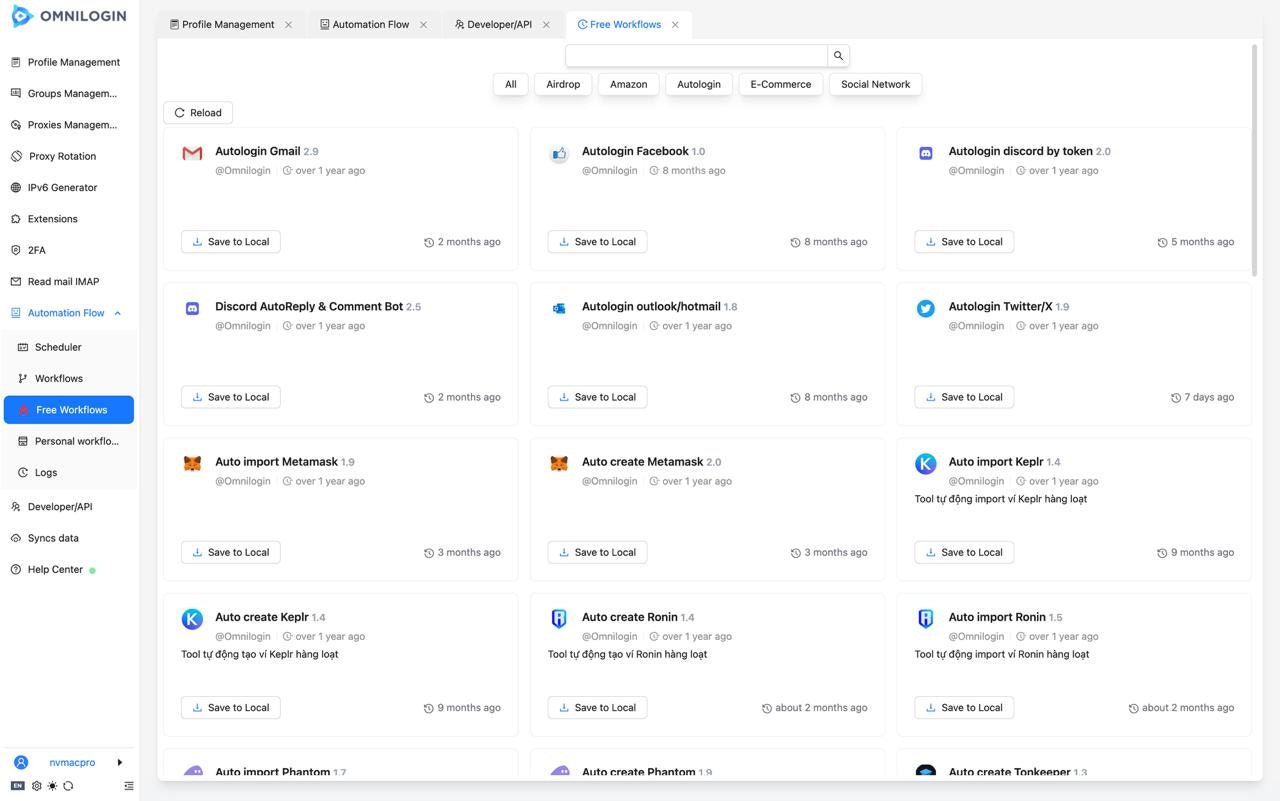This screenshot has width=1280, height=801.
Task: Click the Keplr icon on Auto create Keplr
Action: (x=192, y=619)
